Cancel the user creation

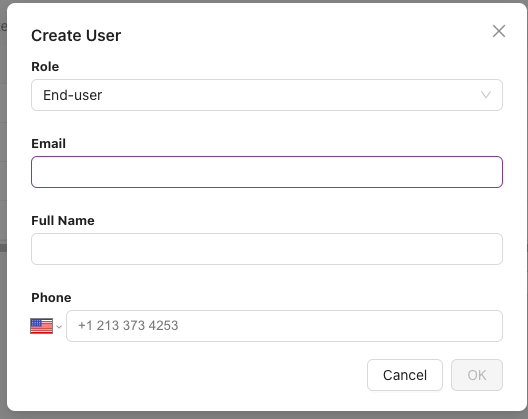[405, 375]
